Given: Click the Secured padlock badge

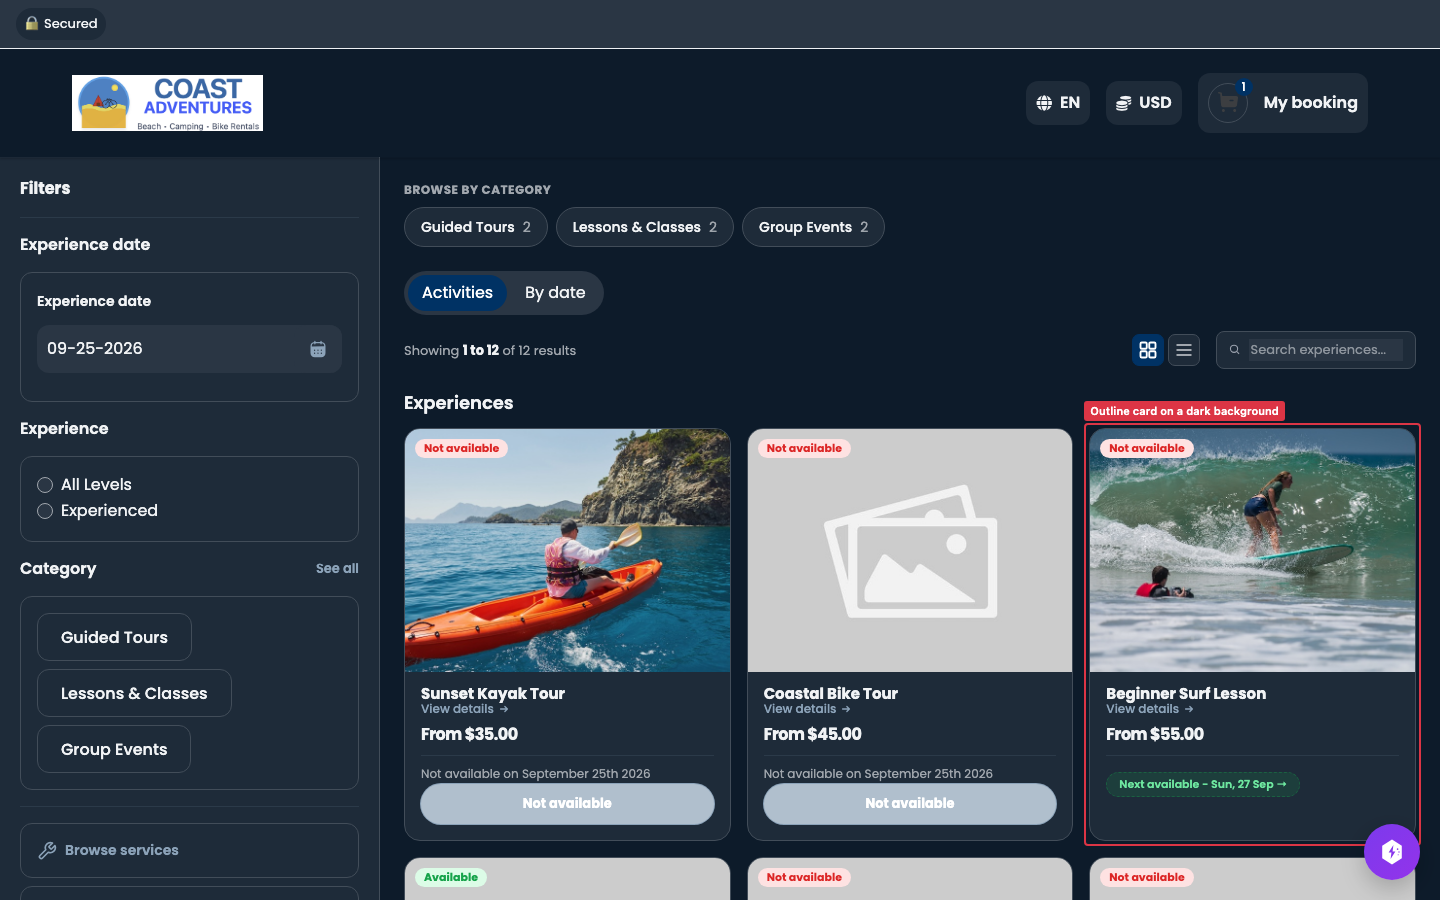Looking at the screenshot, I should 61,23.
